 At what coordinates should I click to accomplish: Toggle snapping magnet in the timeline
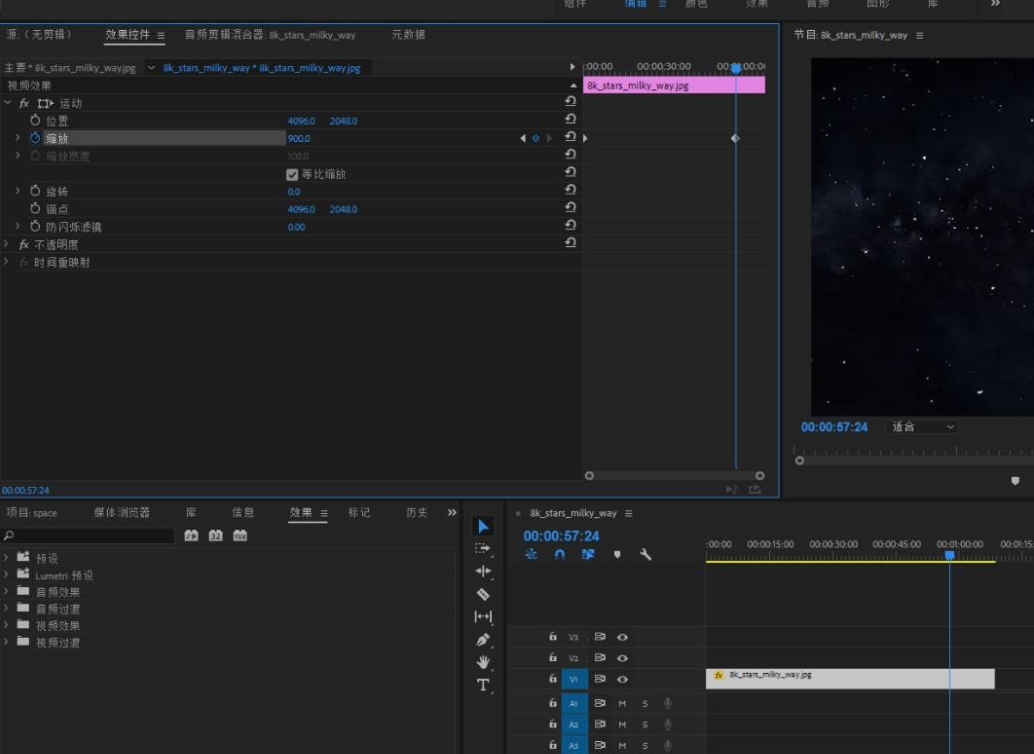560,554
